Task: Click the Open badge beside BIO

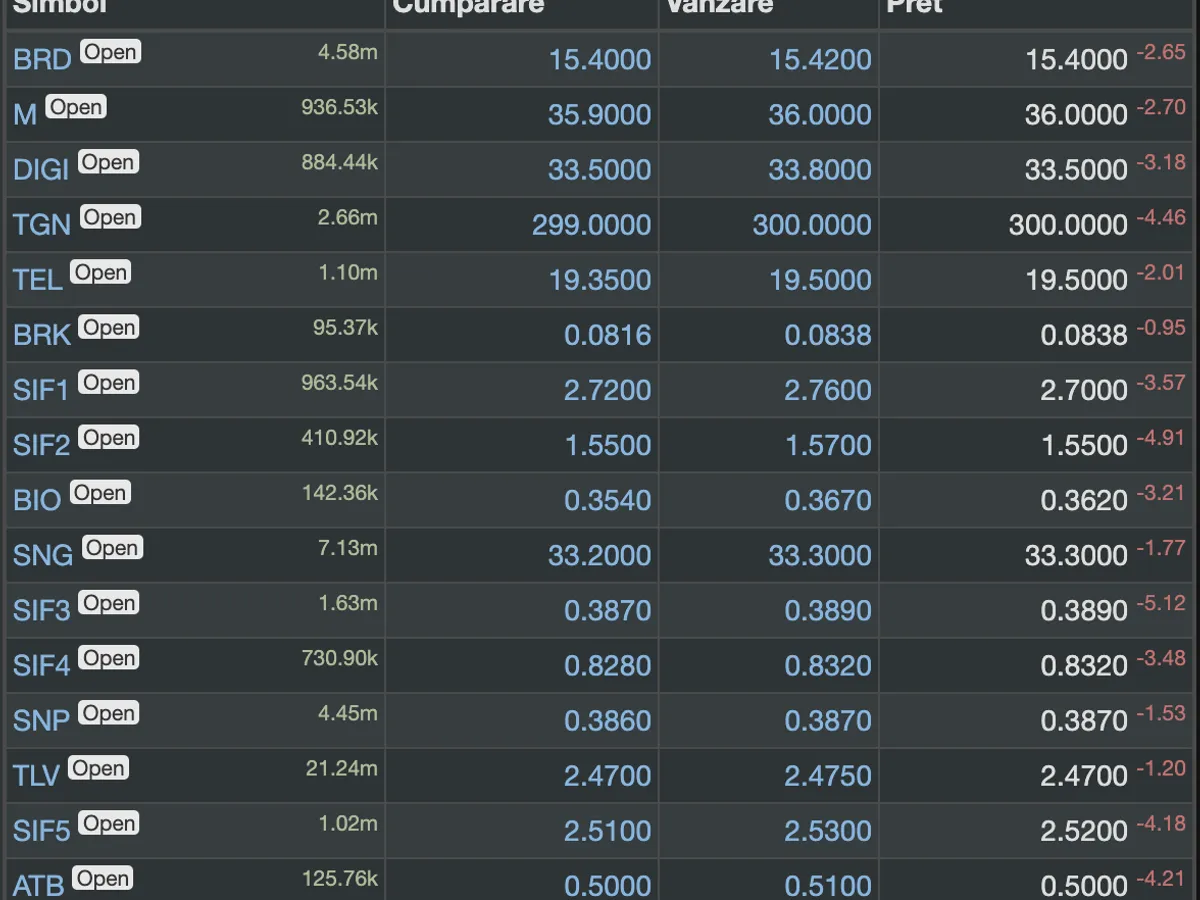Action: pos(100,493)
